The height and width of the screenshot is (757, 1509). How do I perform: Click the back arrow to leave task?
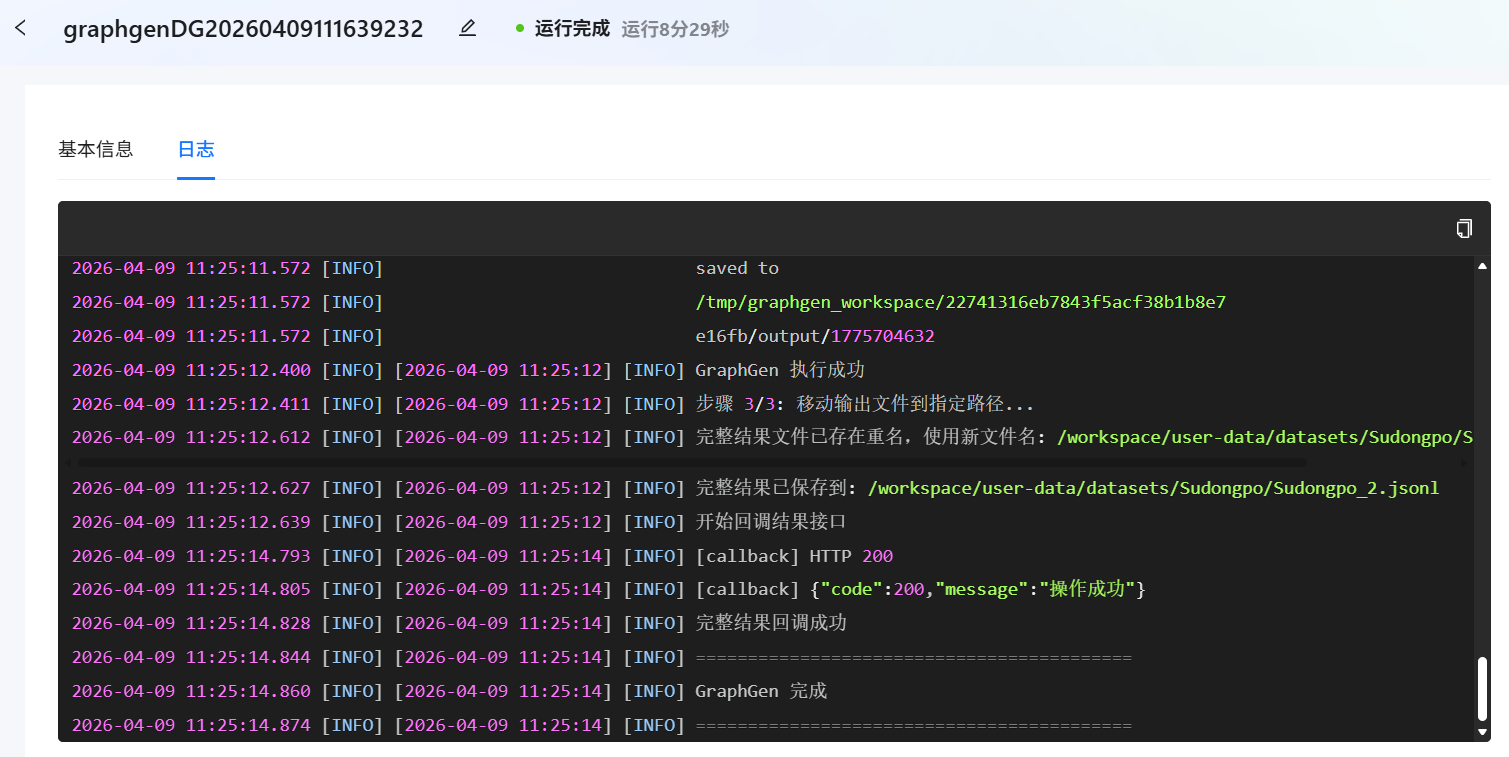click(x=21, y=28)
